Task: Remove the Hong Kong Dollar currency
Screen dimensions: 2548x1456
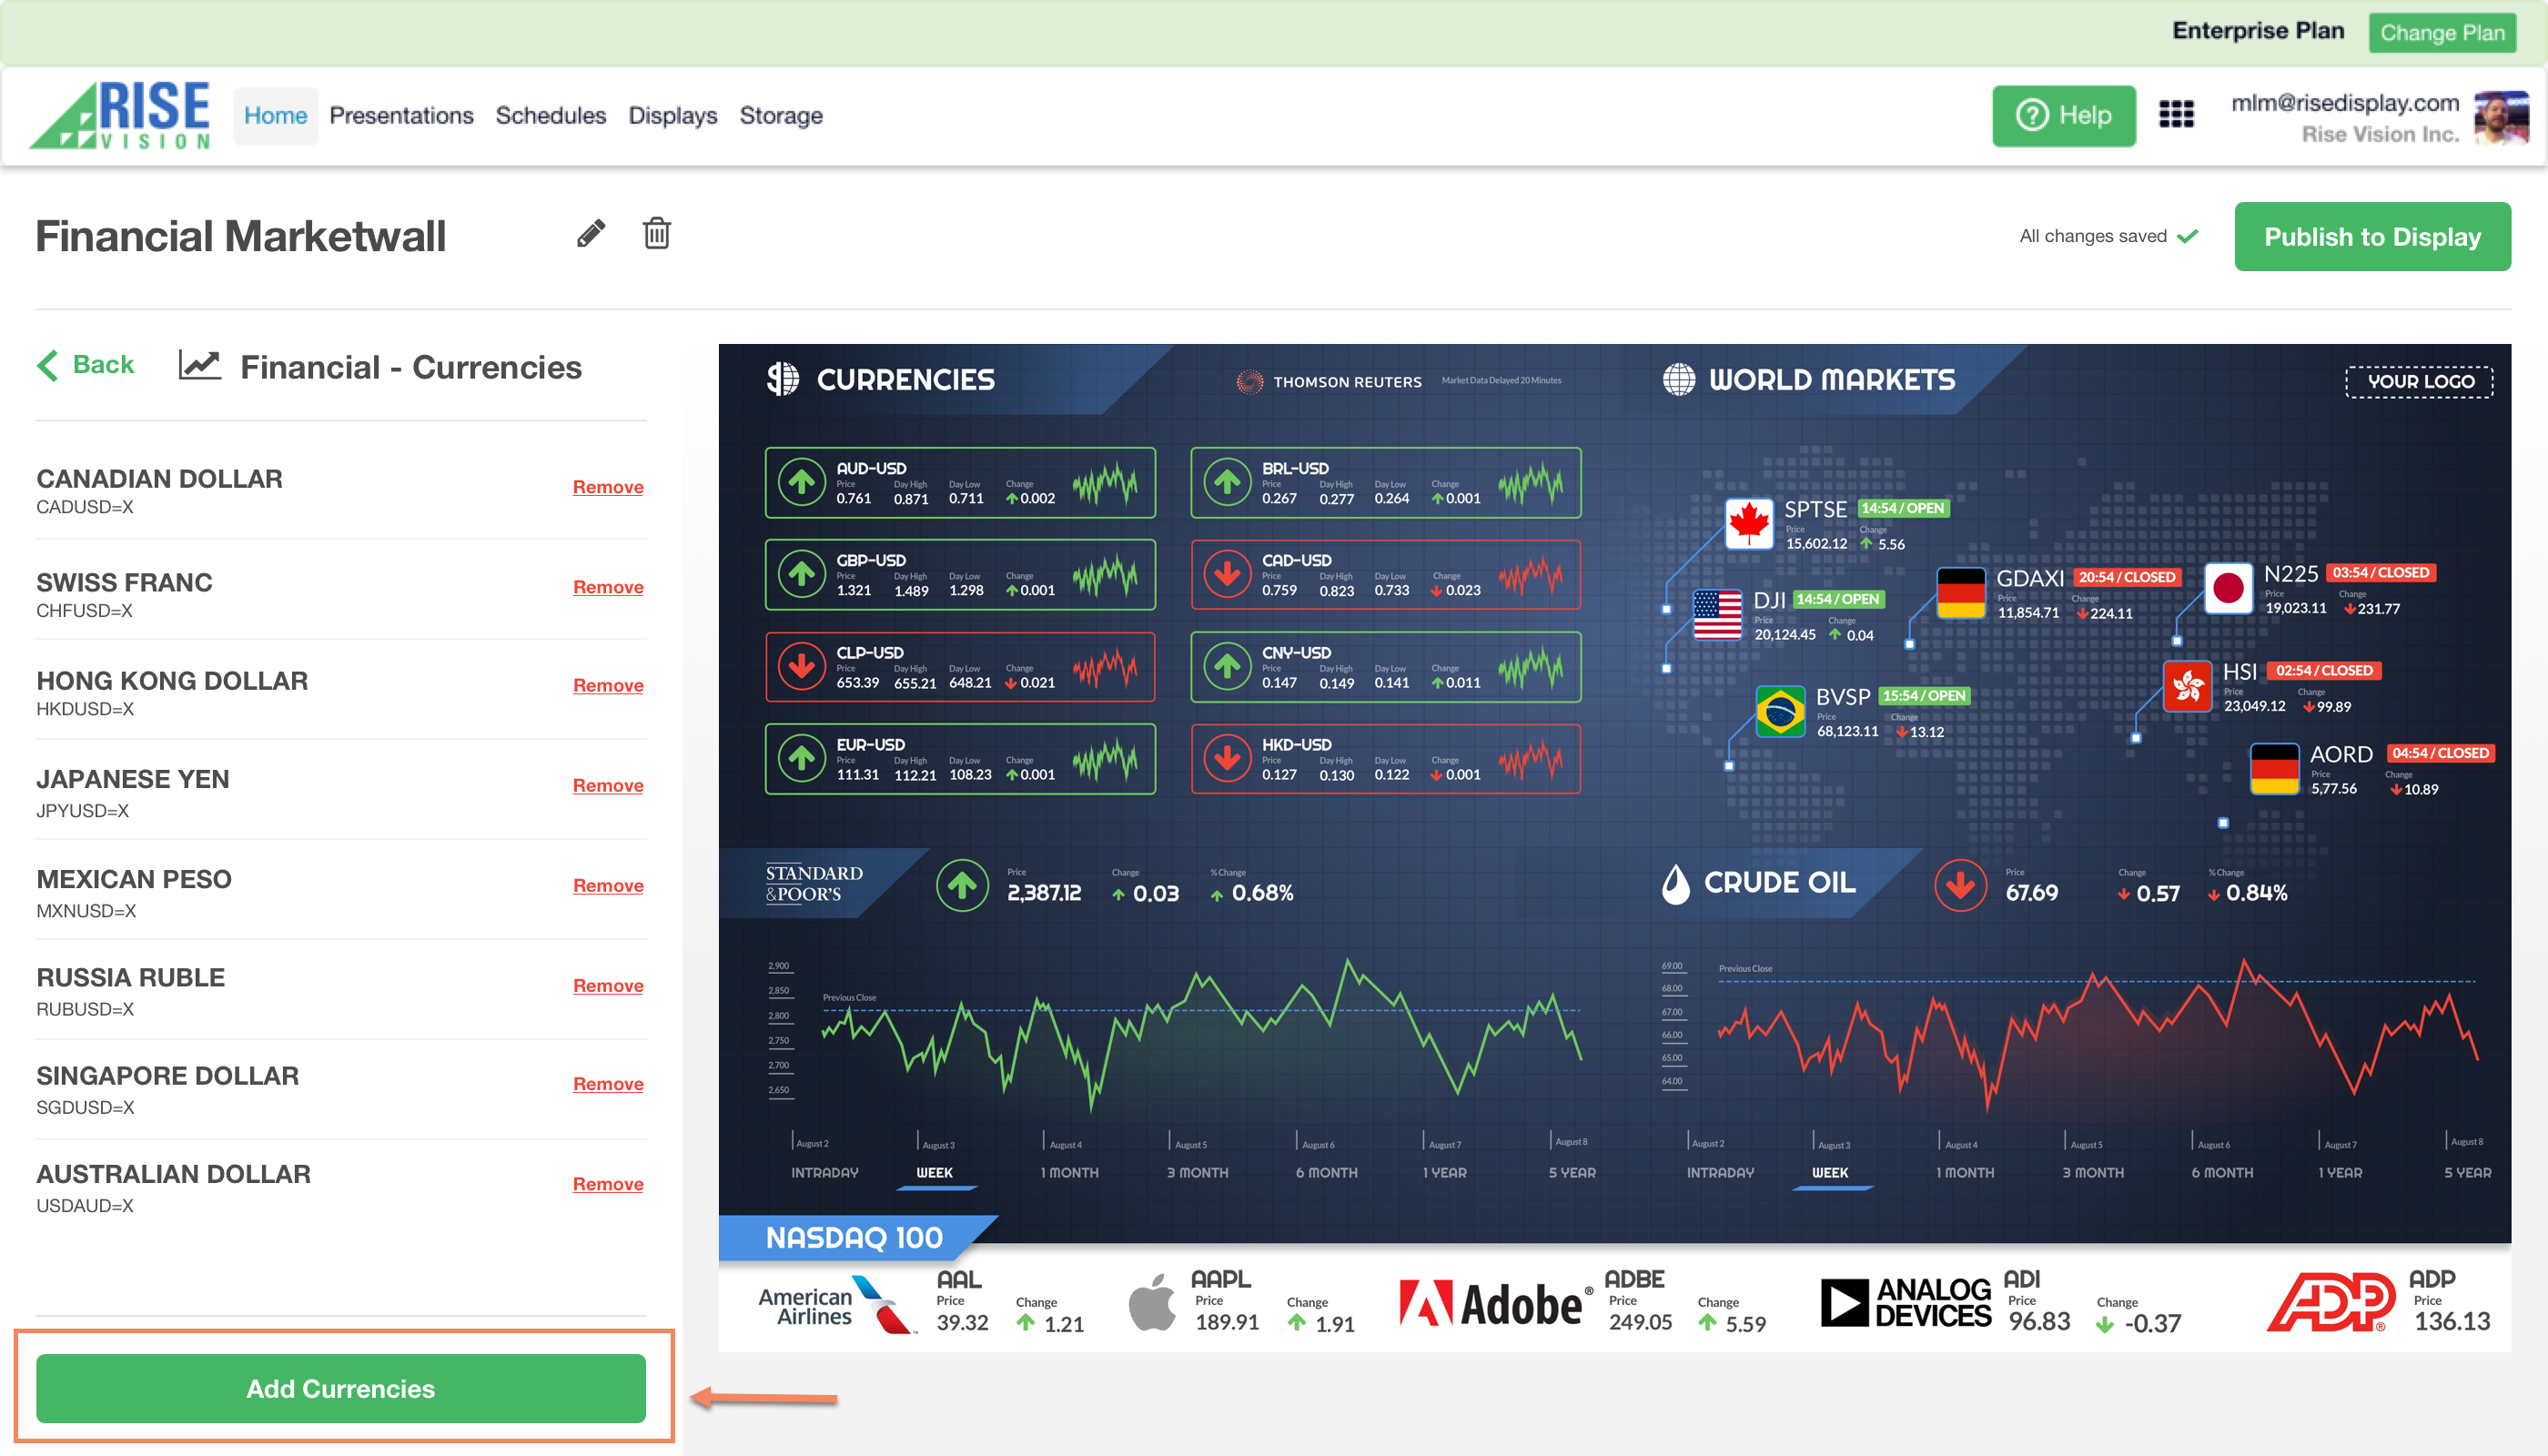Action: point(607,685)
